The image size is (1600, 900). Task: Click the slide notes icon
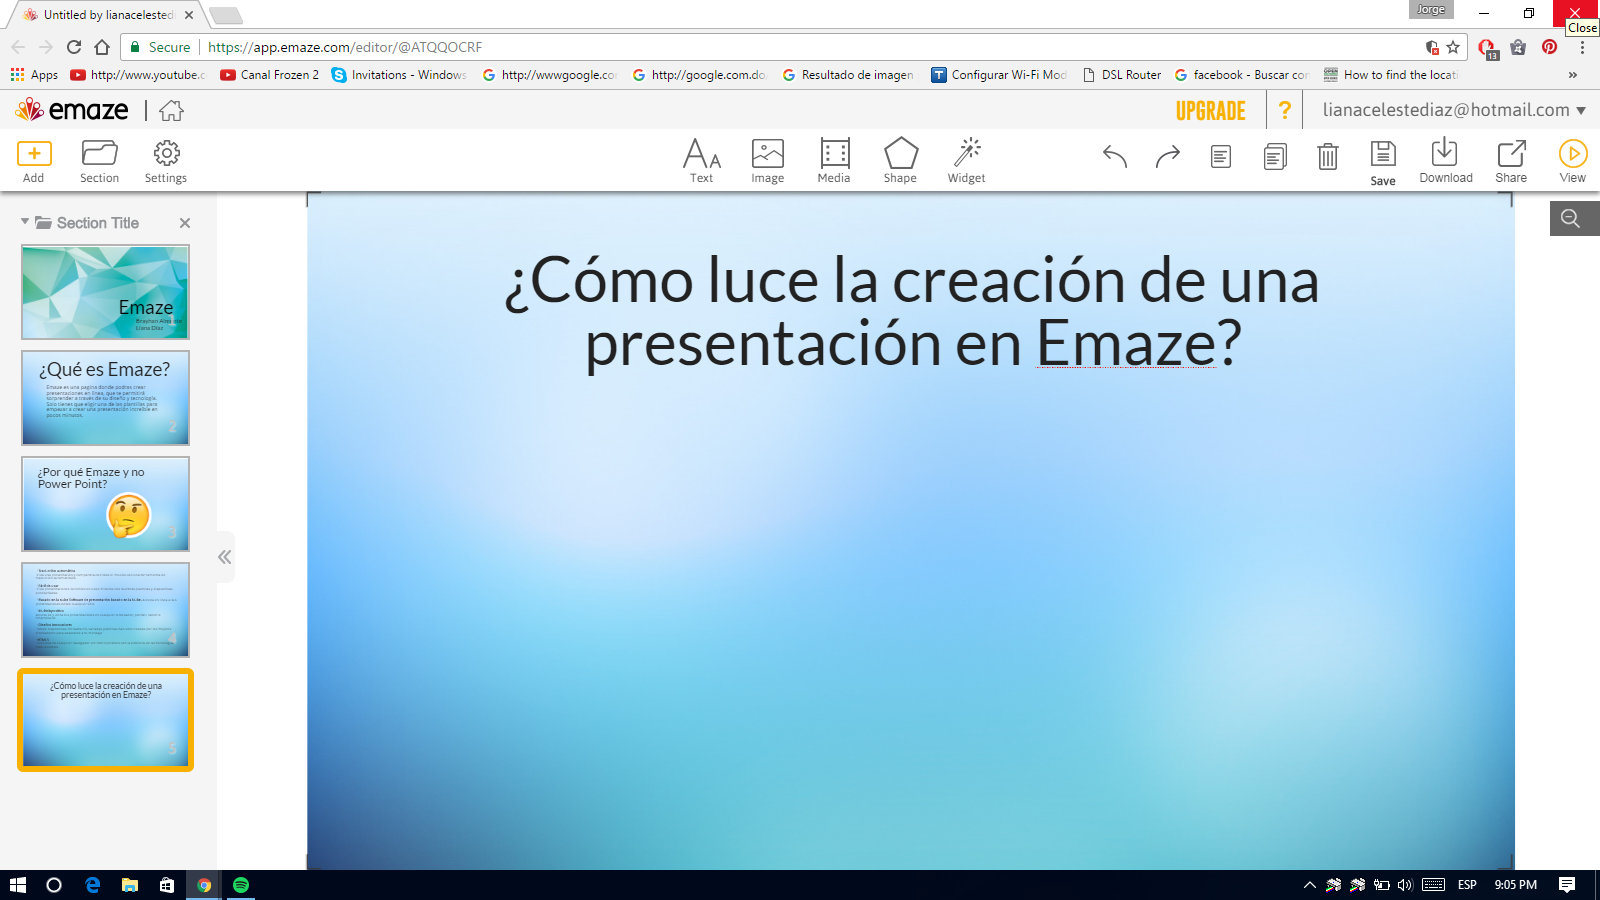coord(1221,157)
